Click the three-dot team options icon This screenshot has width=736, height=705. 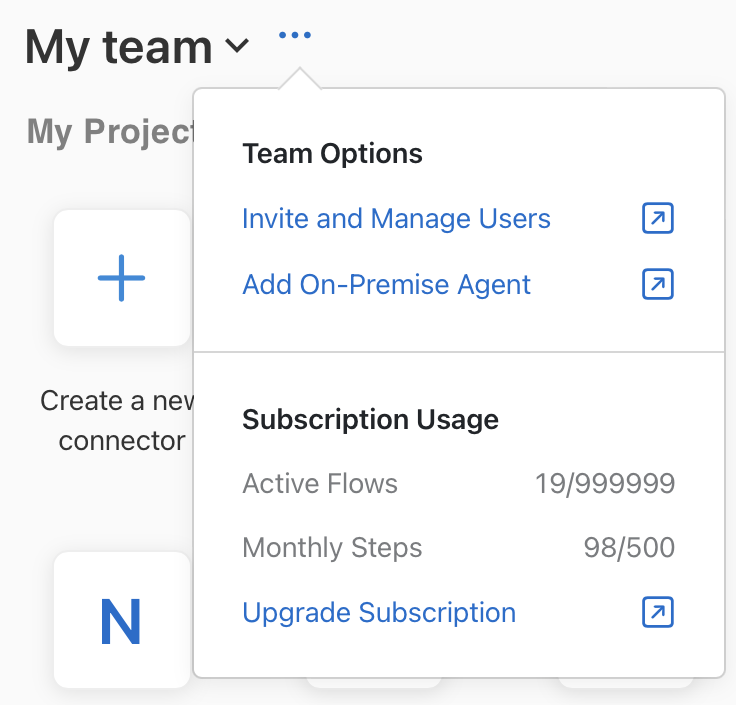pos(295,36)
